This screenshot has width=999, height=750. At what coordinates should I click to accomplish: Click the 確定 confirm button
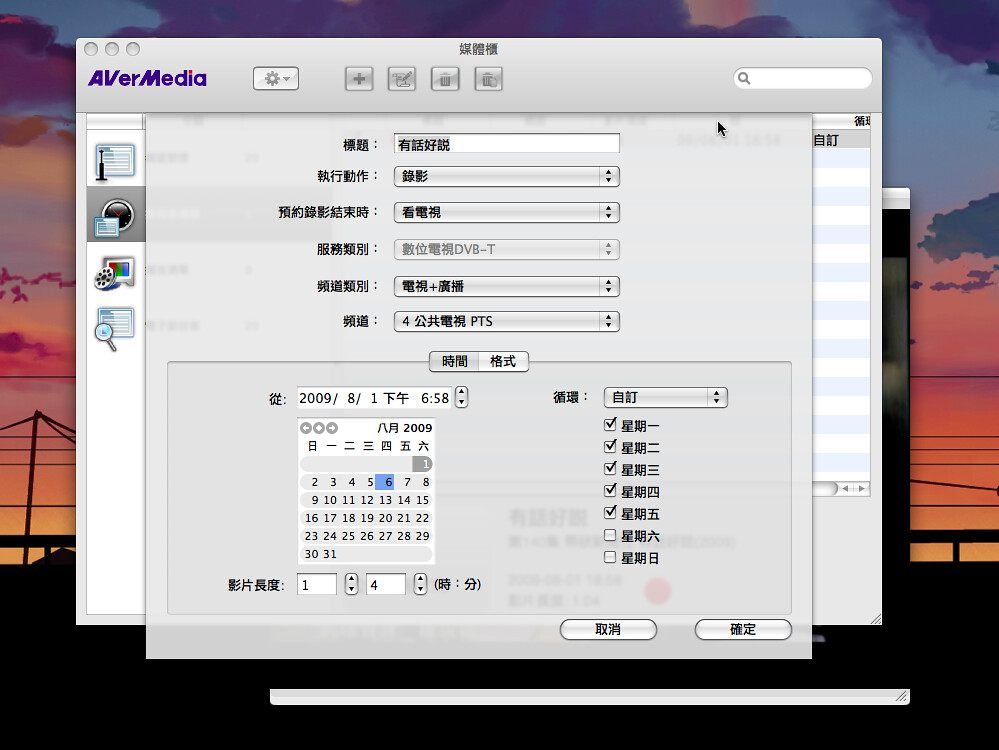click(743, 629)
